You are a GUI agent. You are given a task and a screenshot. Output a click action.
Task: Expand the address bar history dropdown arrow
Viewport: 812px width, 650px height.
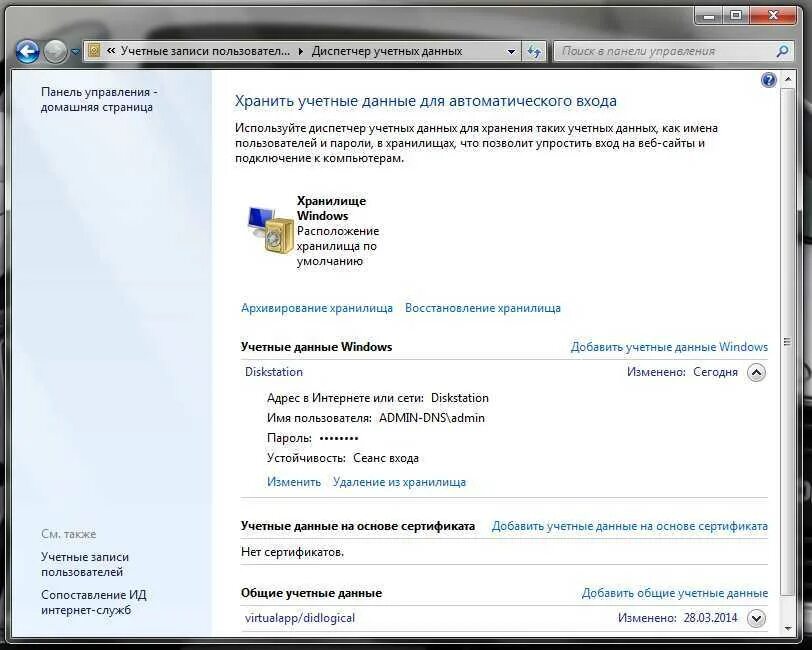(x=511, y=51)
